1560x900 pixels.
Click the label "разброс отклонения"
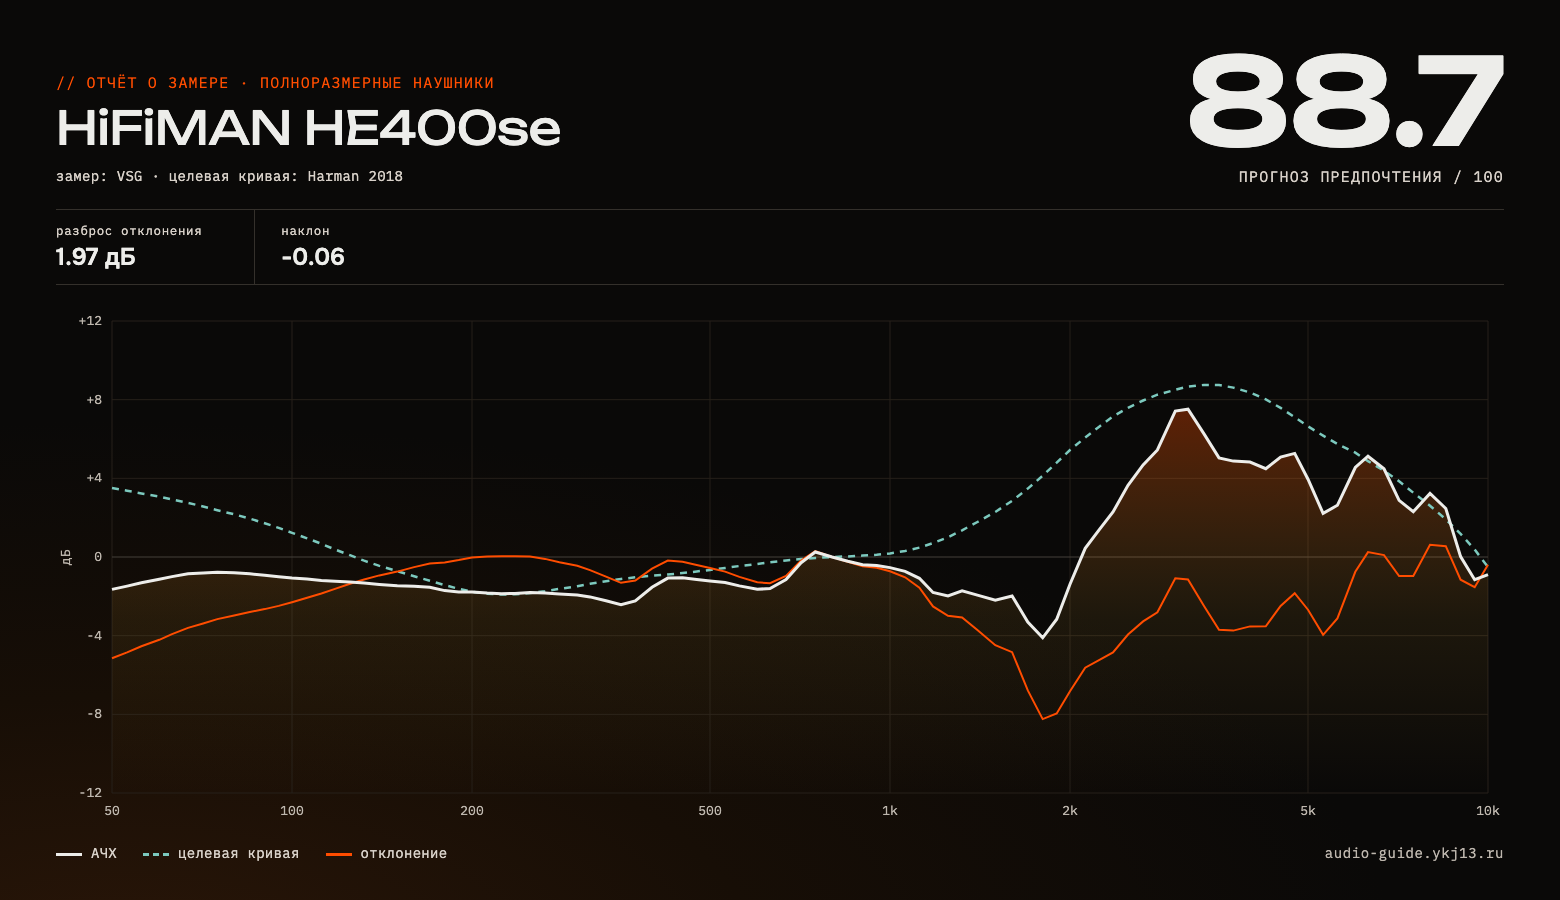pyautogui.click(x=129, y=231)
